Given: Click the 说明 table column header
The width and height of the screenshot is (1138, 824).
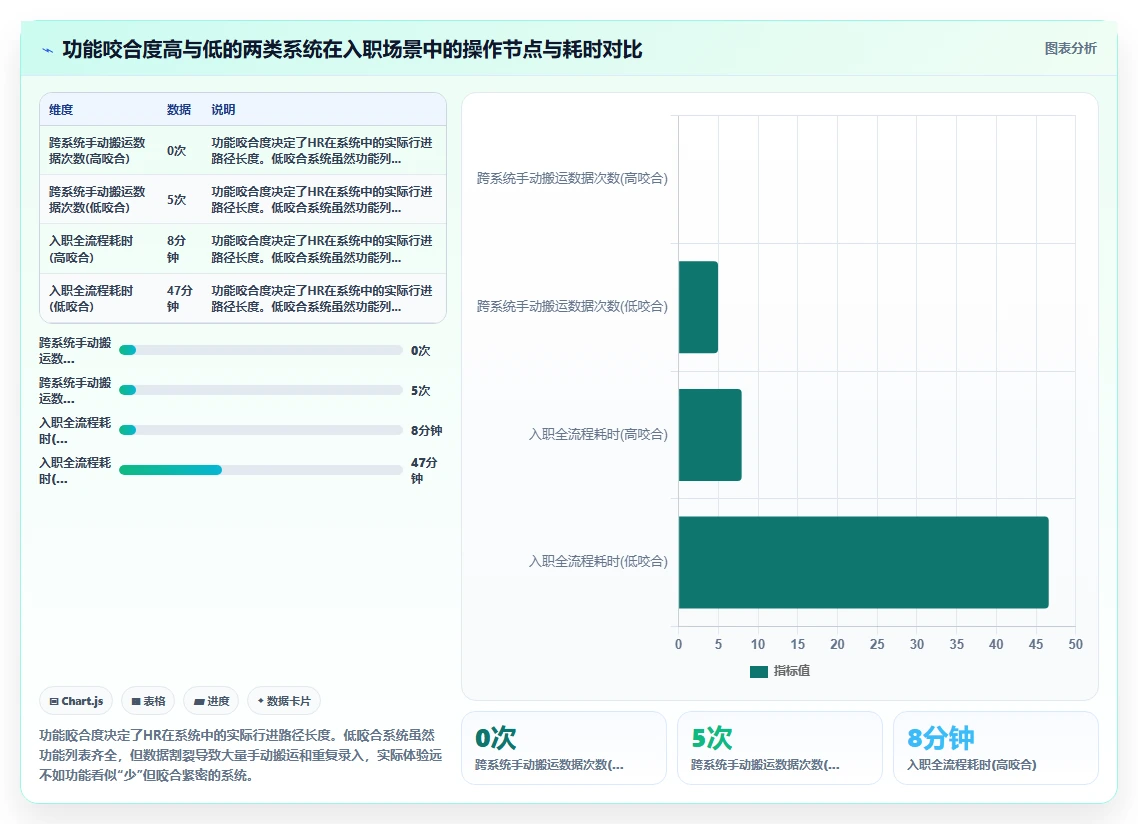Looking at the screenshot, I should click(x=223, y=110).
